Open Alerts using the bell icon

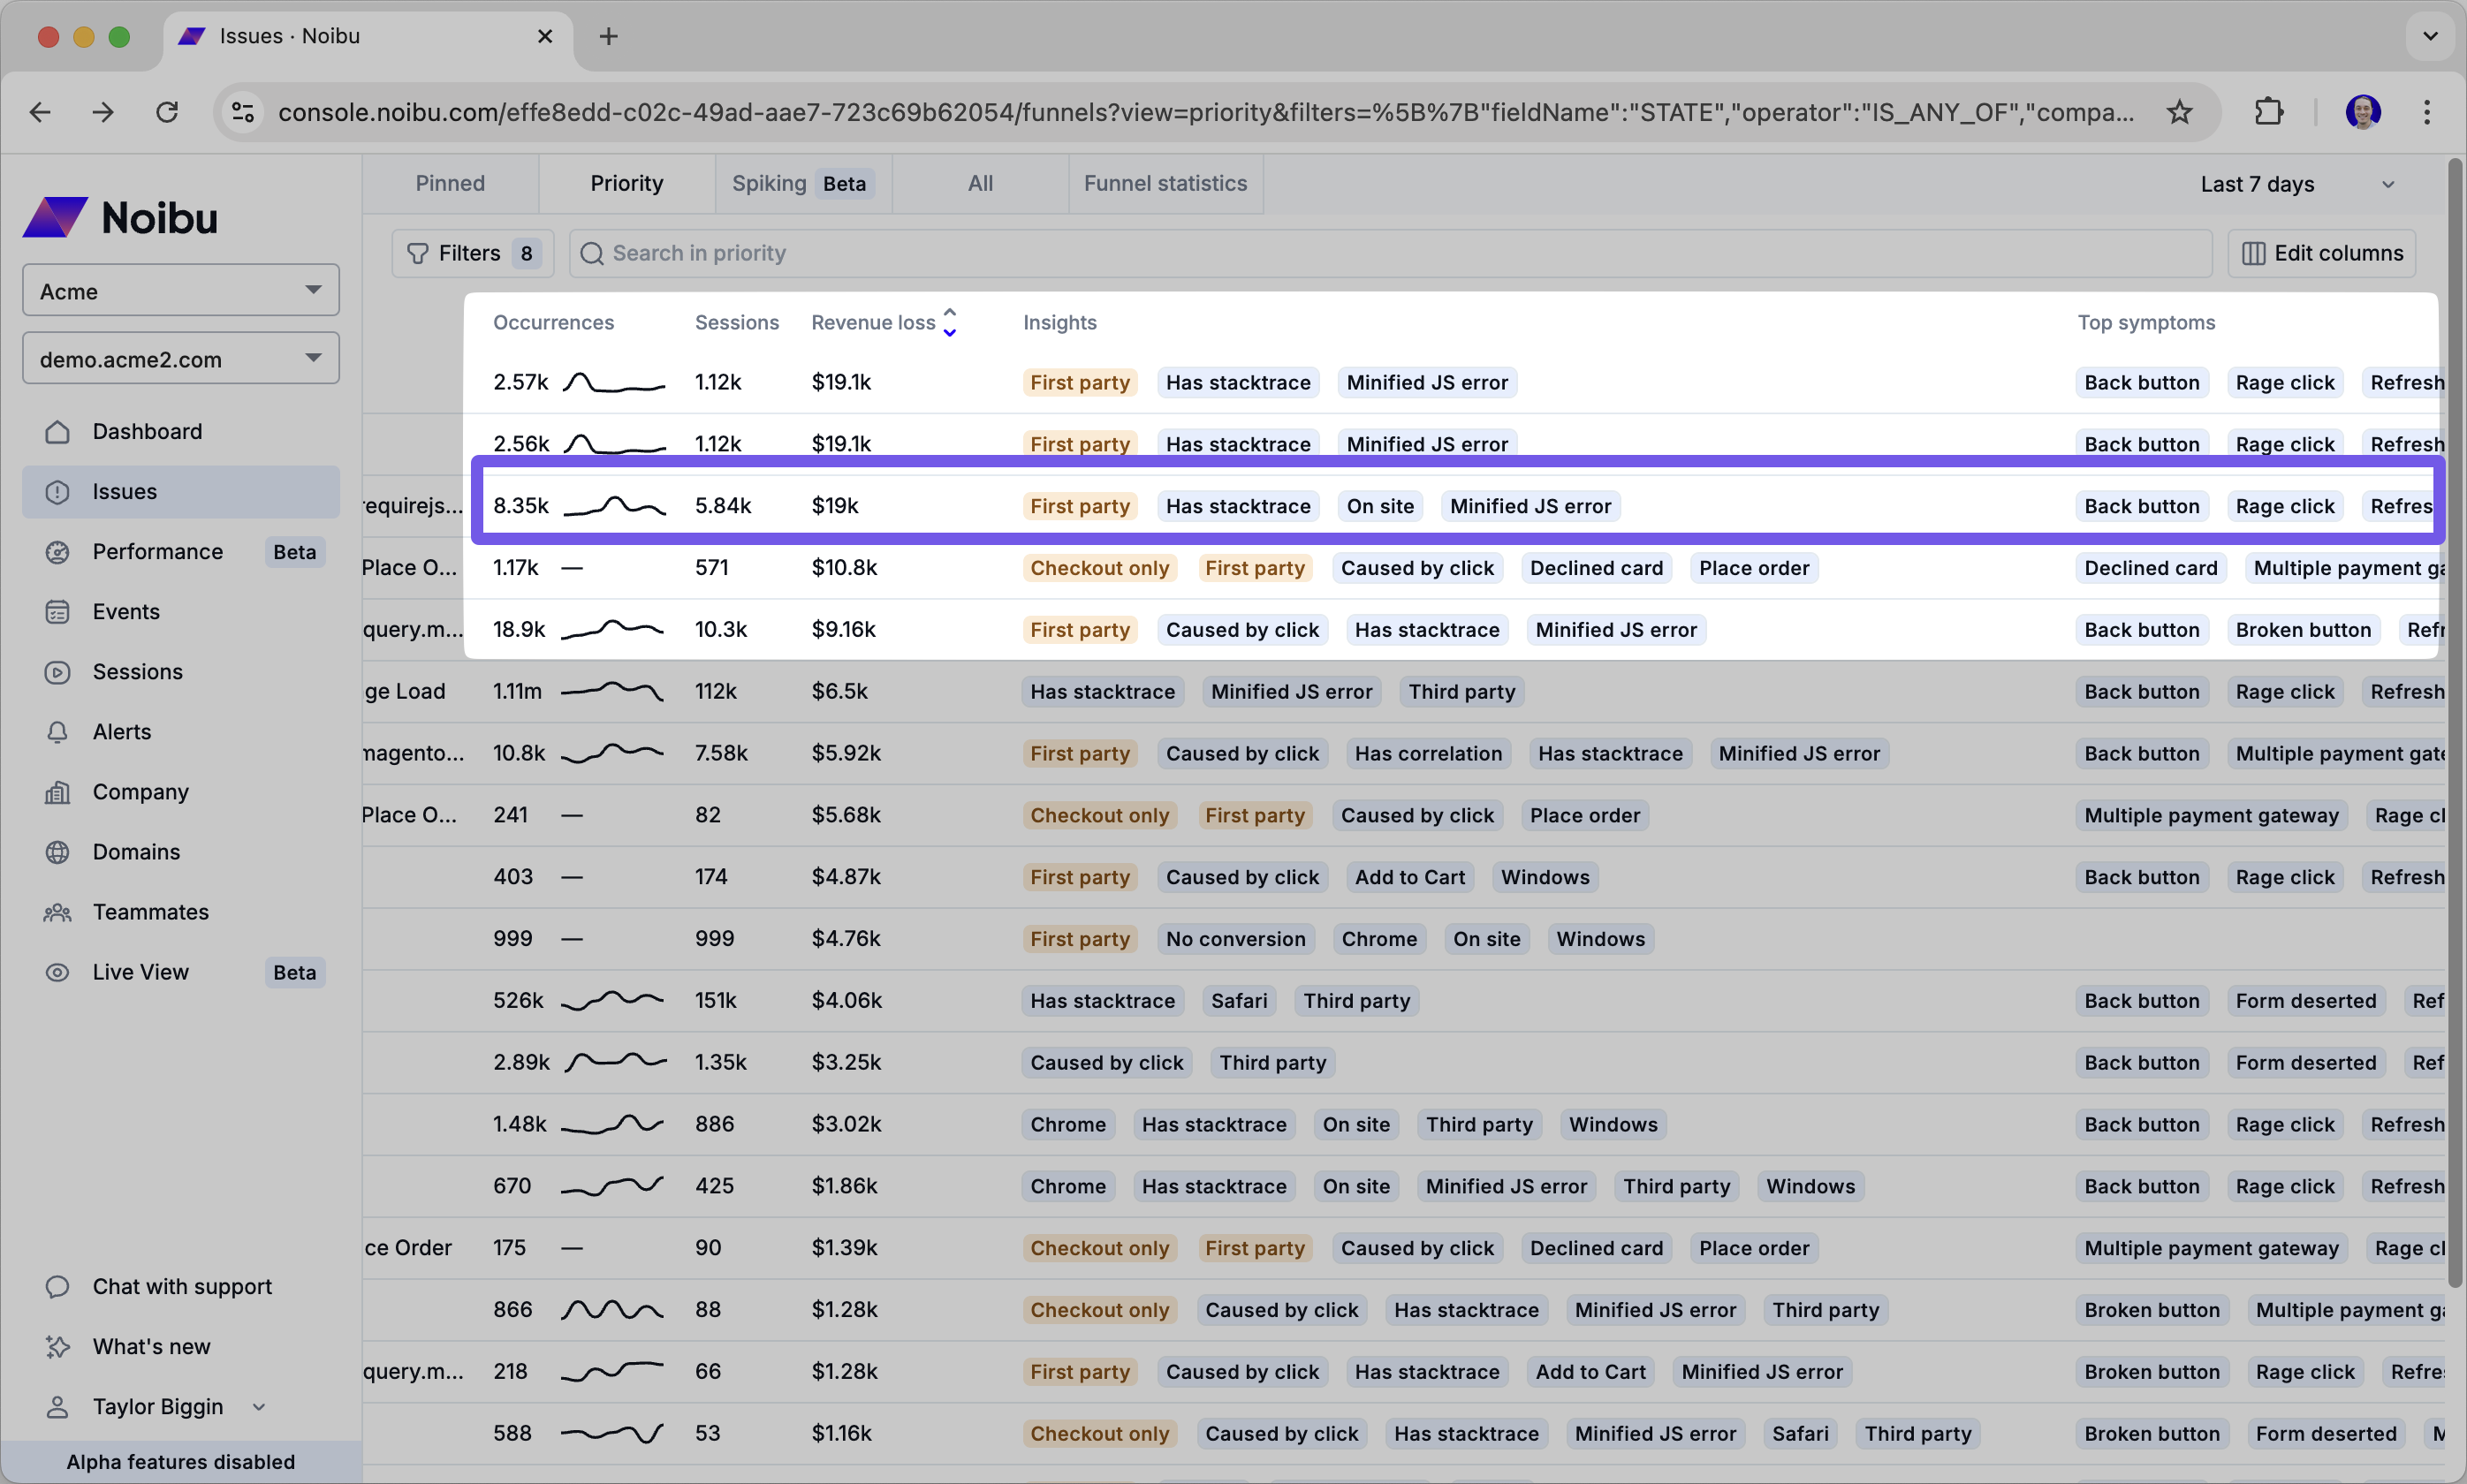pyautogui.click(x=57, y=732)
